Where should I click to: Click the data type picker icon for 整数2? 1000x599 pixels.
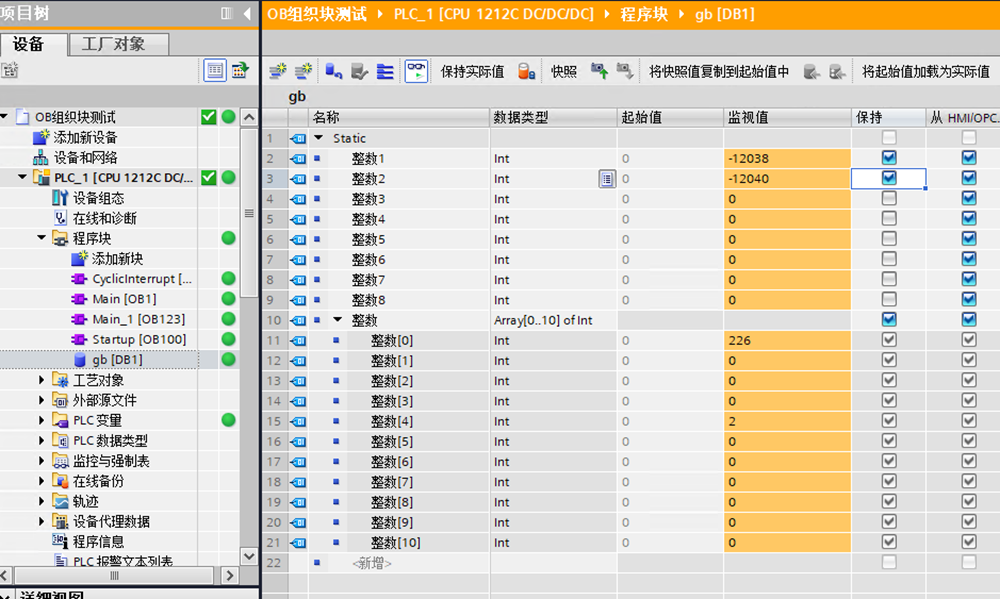(606, 179)
